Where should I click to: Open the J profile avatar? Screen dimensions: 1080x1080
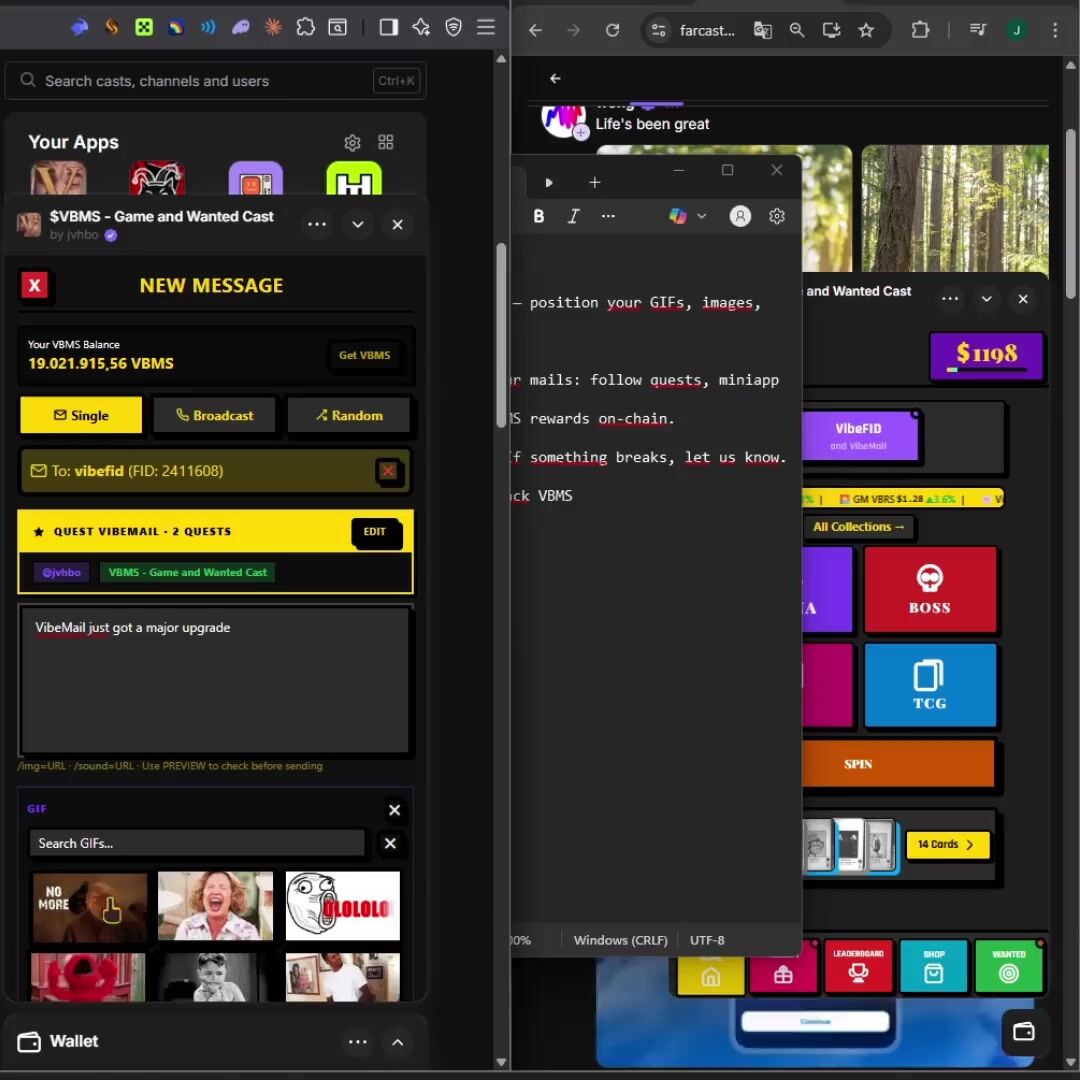coord(1017,30)
